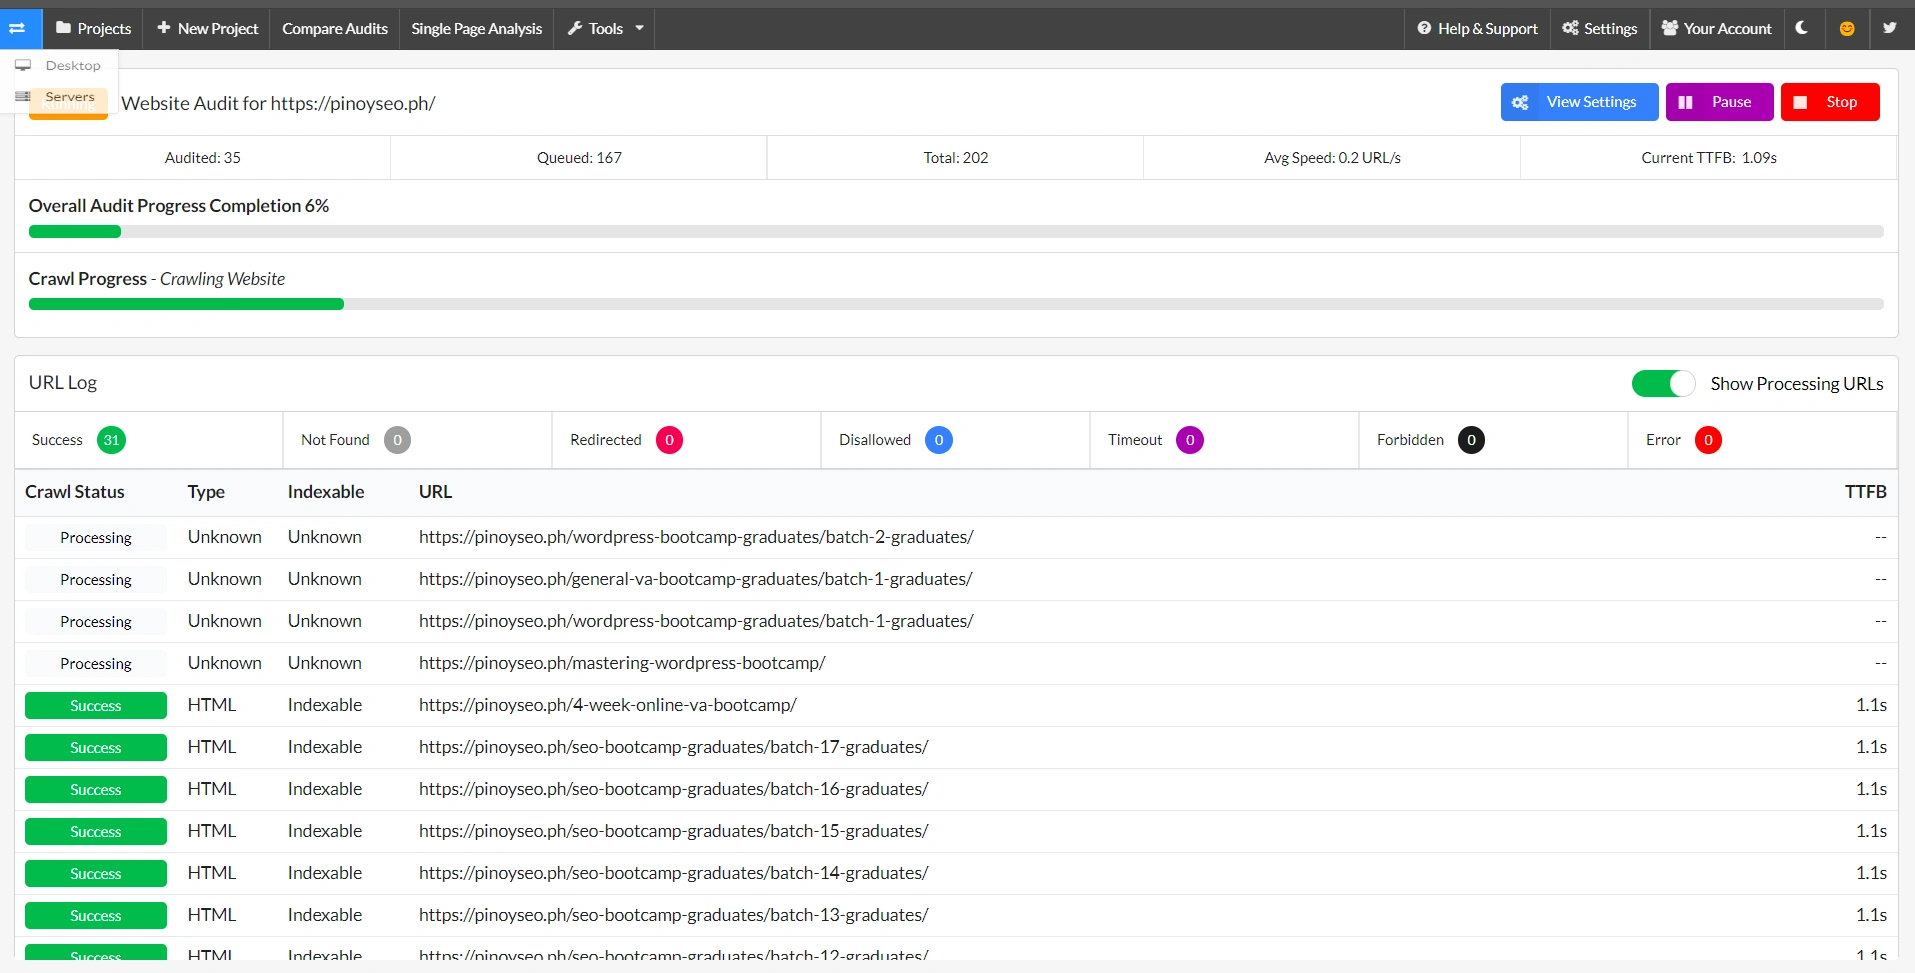Click the Help & Support entry
1915x973 pixels.
click(1477, 28)
